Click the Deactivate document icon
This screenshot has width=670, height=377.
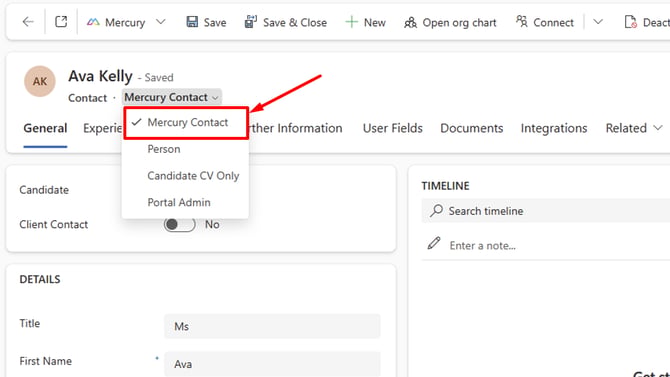(631, 22)
